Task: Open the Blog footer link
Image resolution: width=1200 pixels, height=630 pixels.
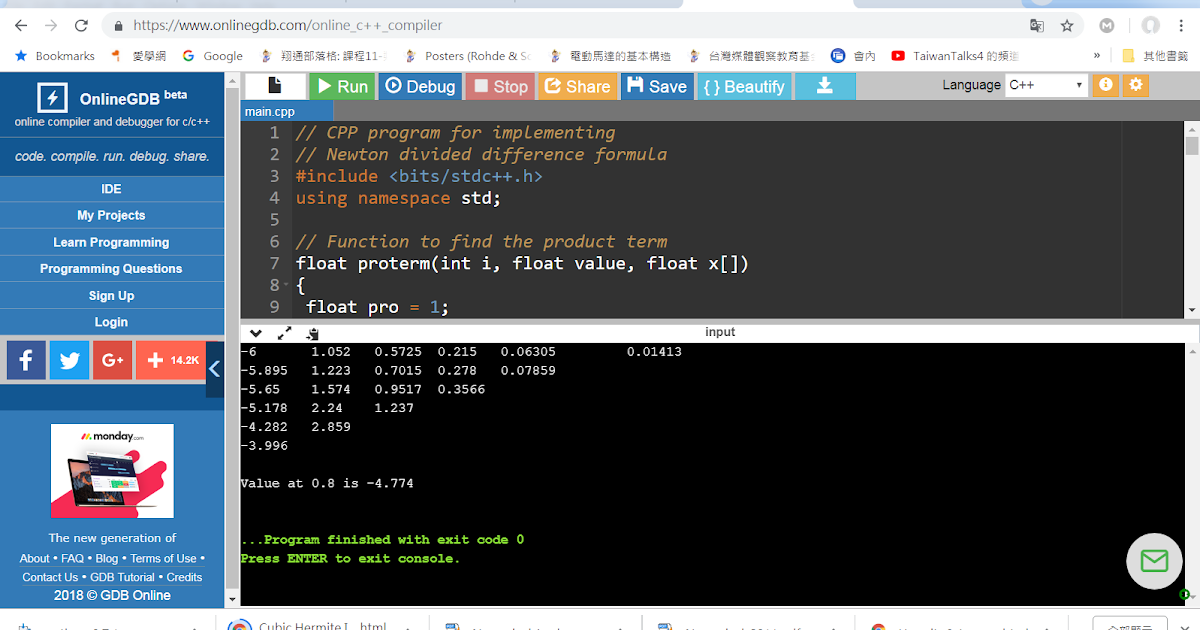Action: click(106, 559)
